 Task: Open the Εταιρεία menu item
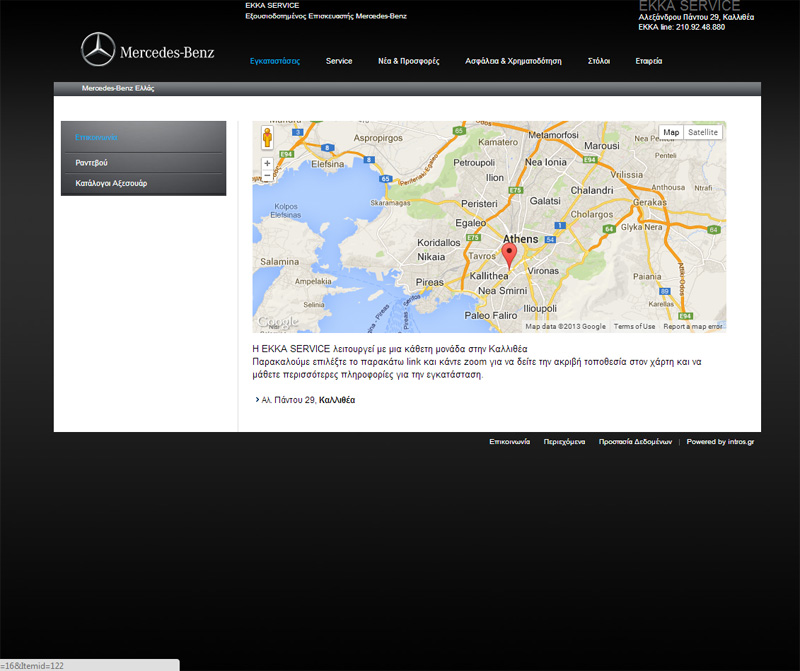click(649, 61)
